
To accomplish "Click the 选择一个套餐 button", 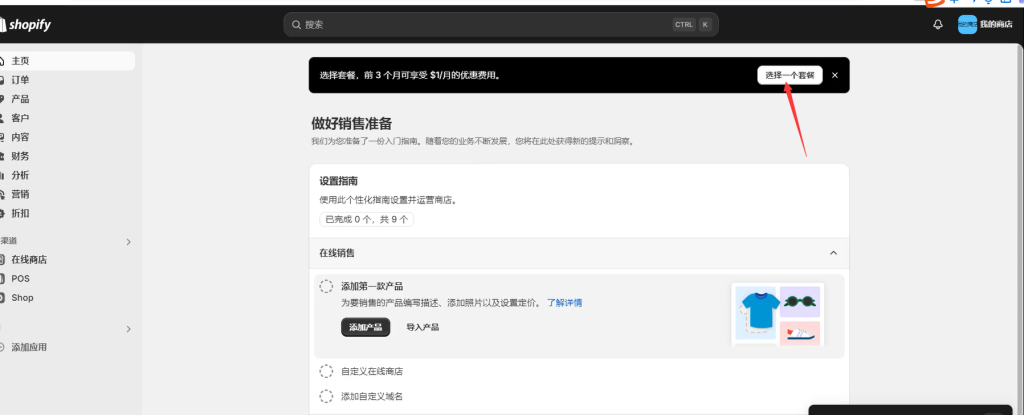I will 789,75.
